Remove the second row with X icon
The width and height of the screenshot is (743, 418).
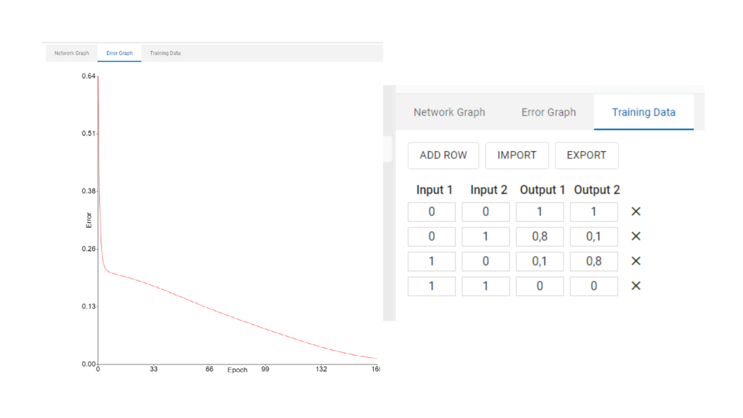coord(636,237)
